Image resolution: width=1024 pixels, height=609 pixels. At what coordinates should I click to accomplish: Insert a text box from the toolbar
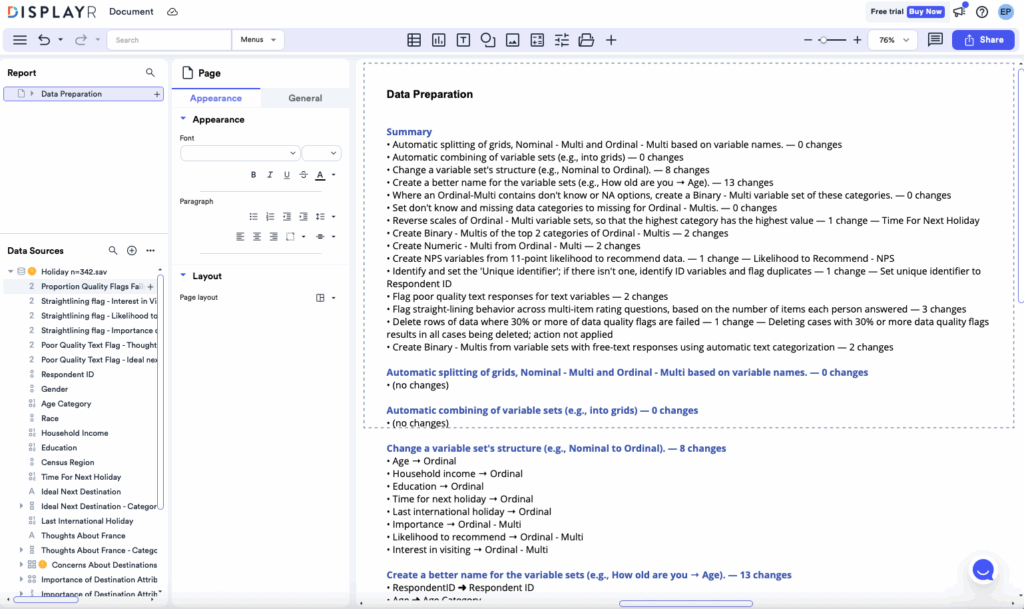(x=463, y=40)
